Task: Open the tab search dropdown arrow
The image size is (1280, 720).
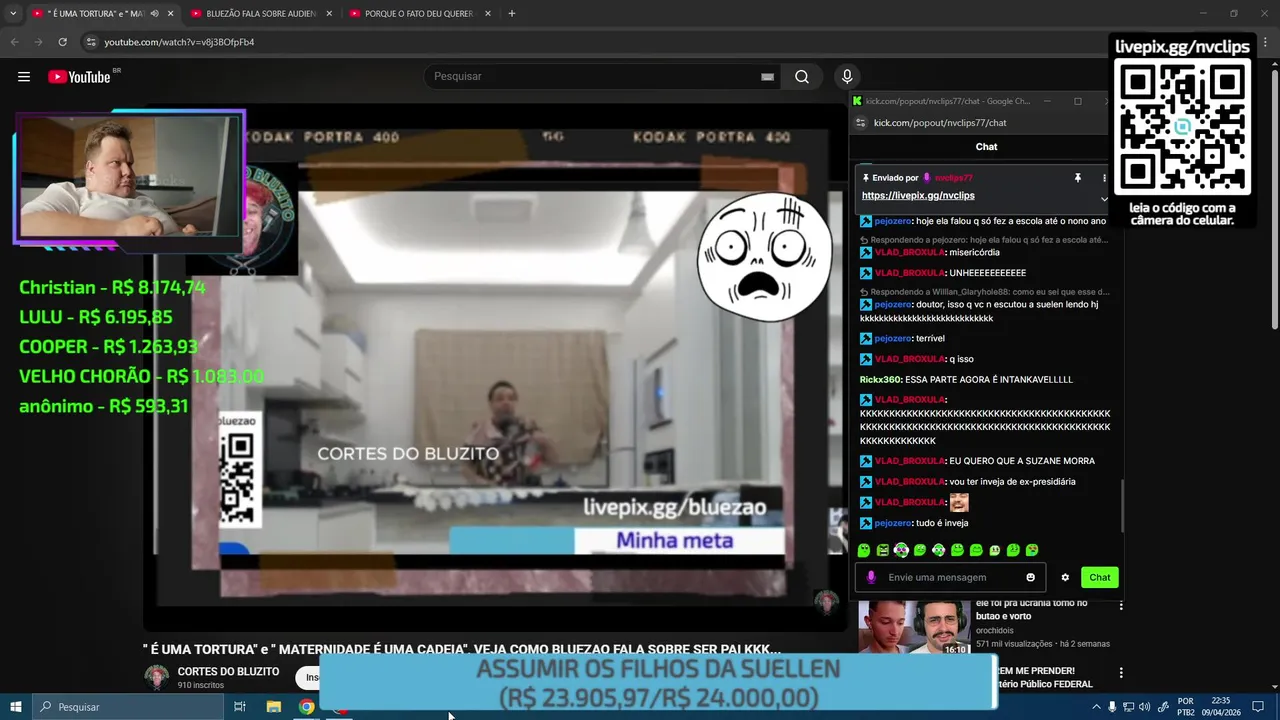Action: coord(13,13)
